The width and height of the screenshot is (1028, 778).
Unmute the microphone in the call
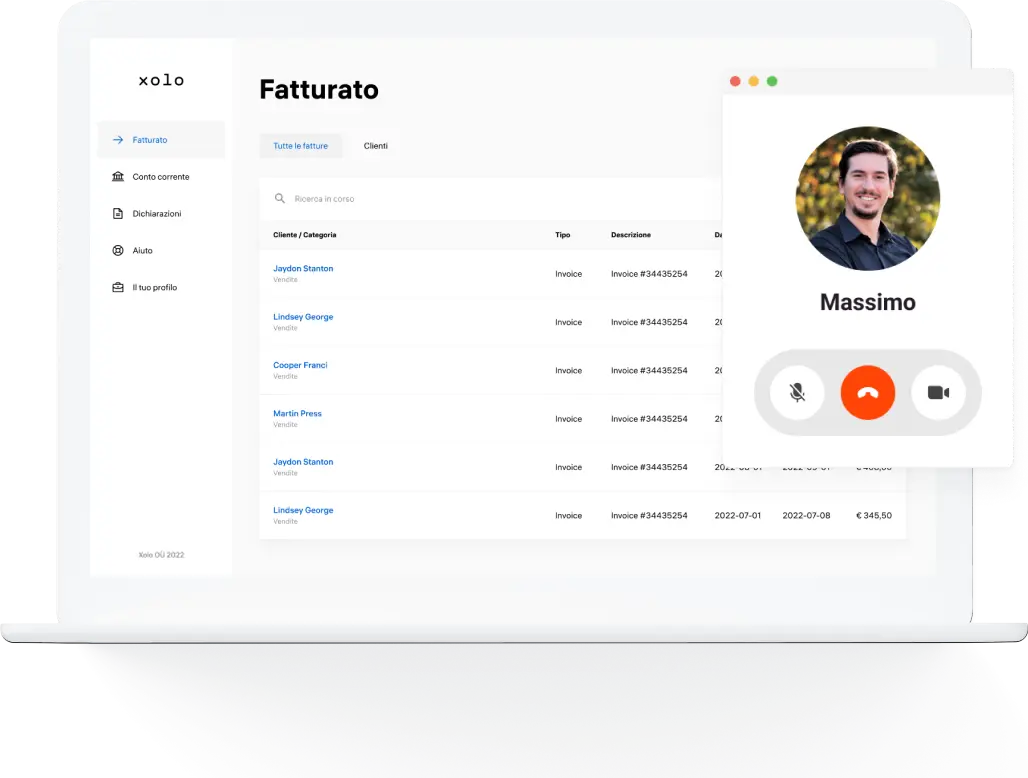point(796,393)
